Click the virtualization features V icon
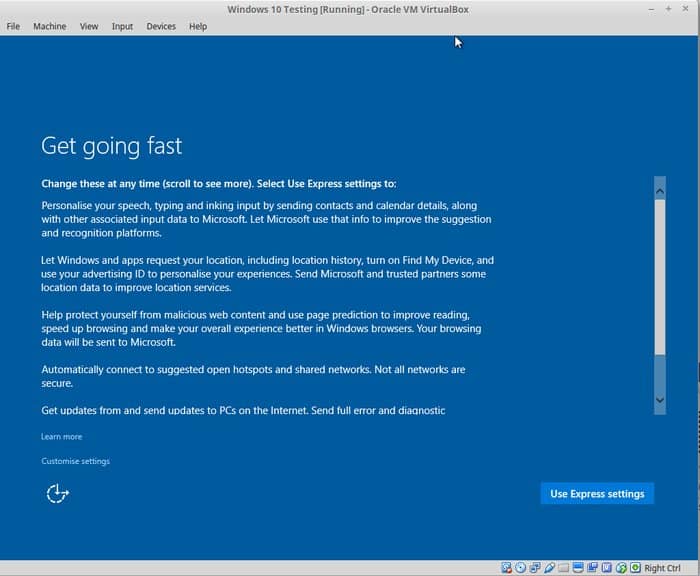The image size is (700, 576). 607,568
